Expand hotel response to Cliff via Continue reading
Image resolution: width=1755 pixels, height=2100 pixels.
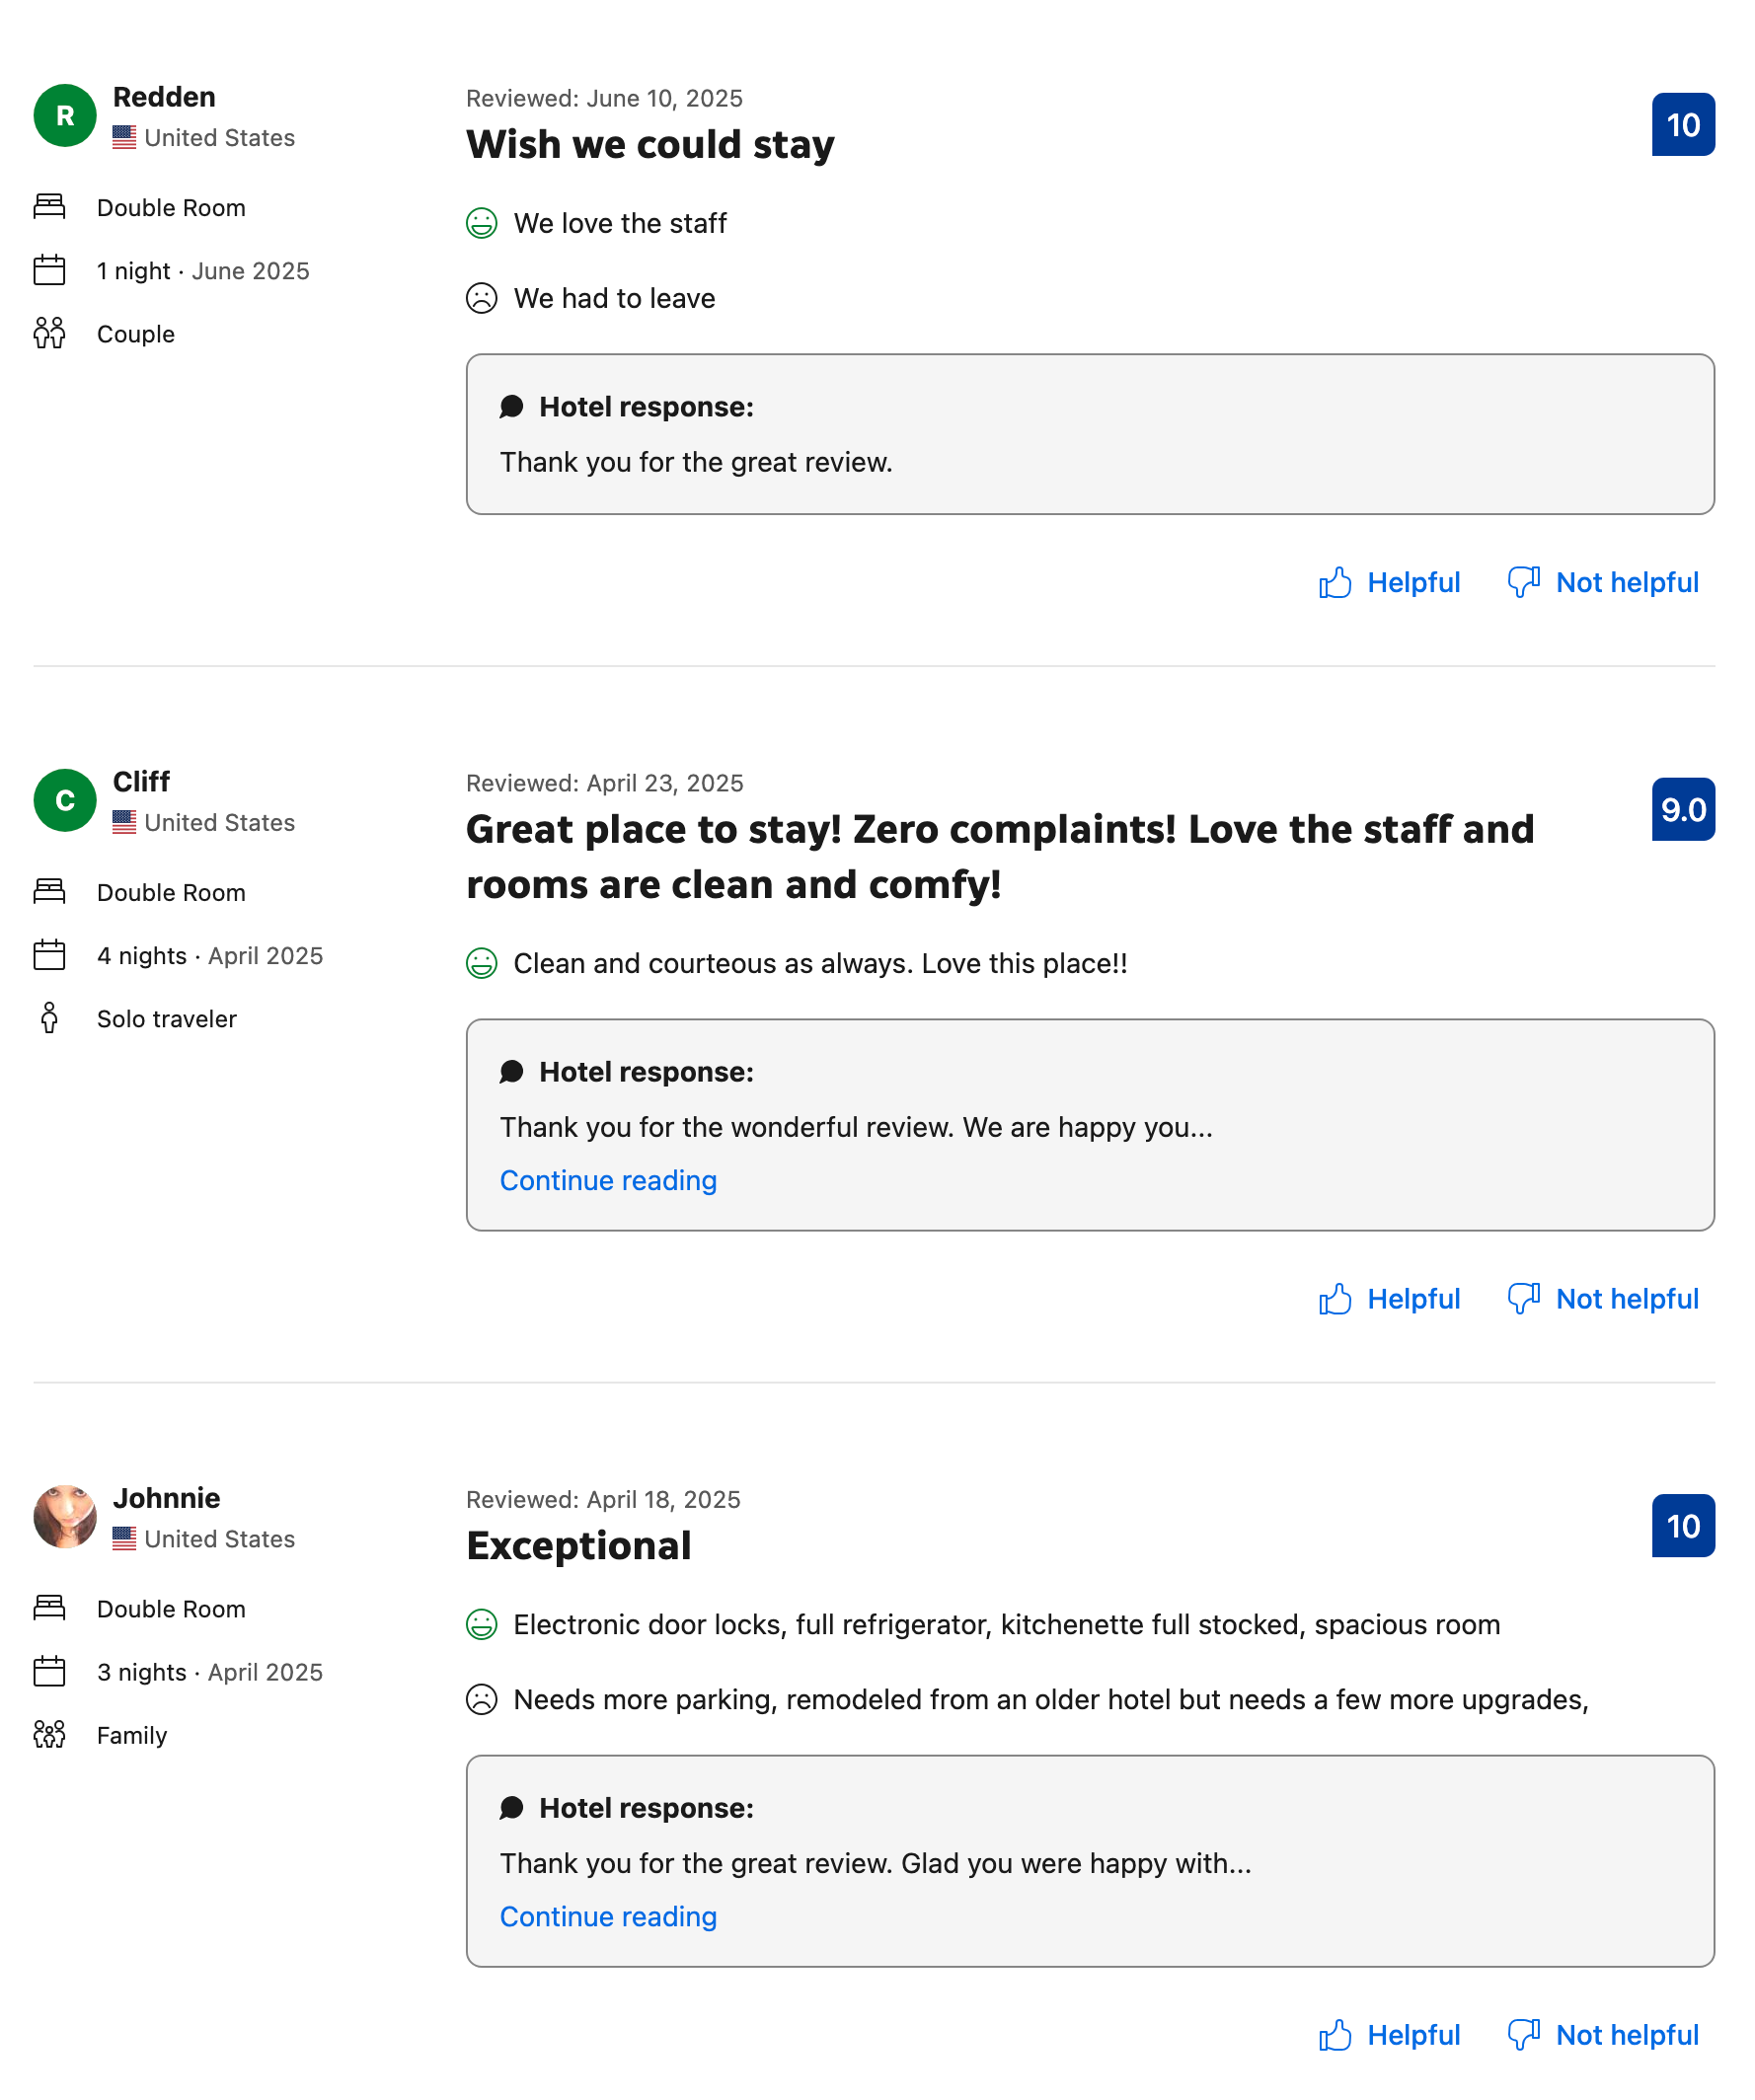[609, 1183]
